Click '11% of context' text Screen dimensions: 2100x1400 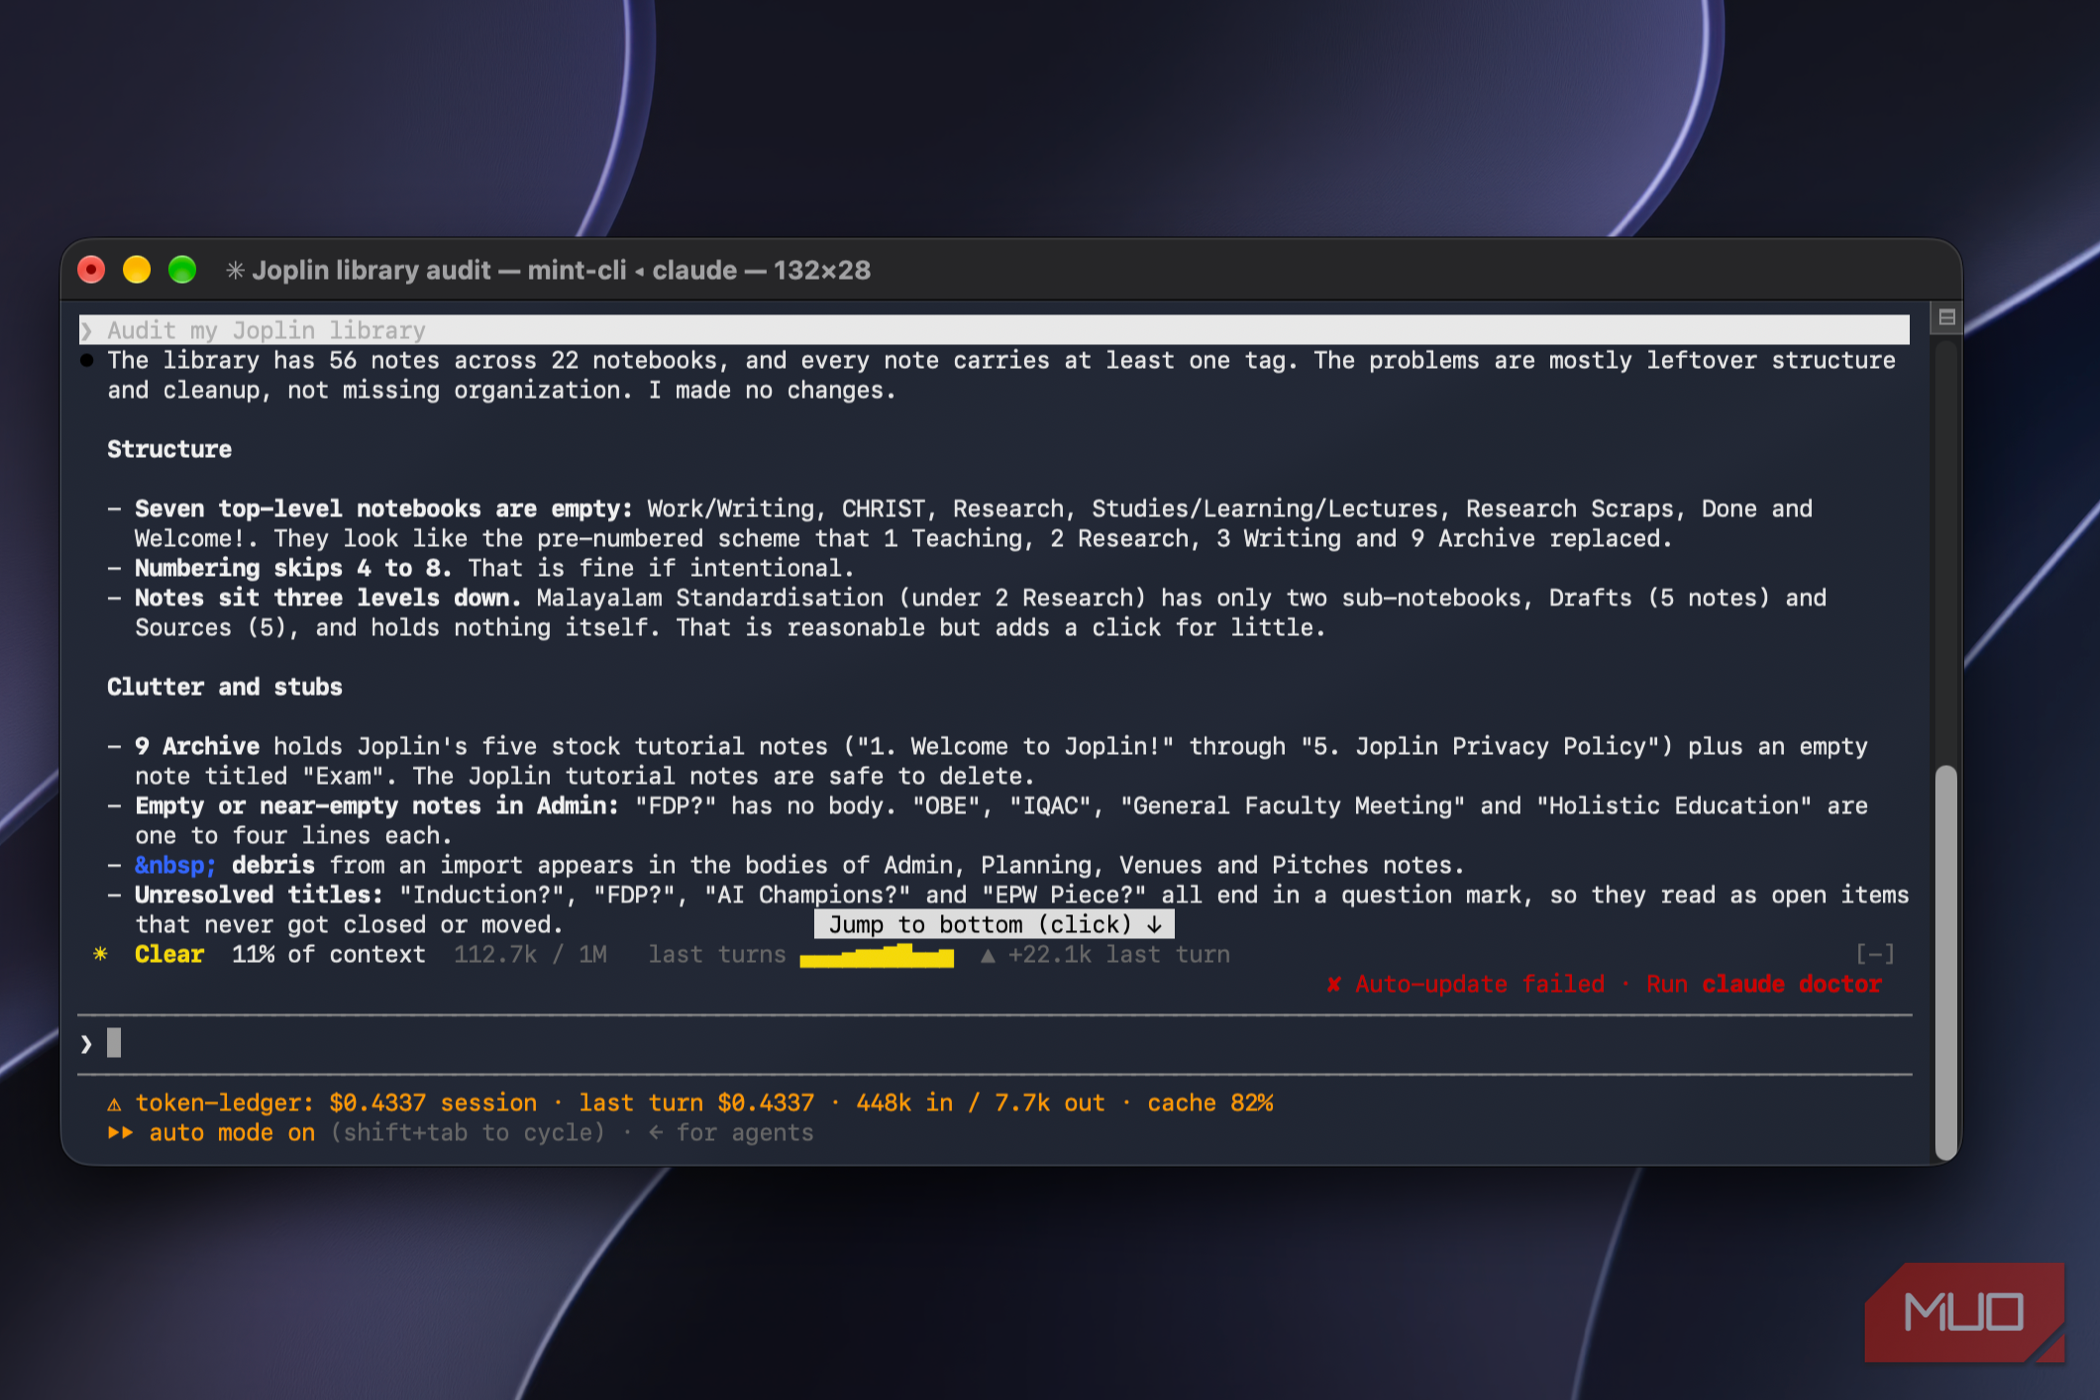pyautogui.click(x=328, y=954)
